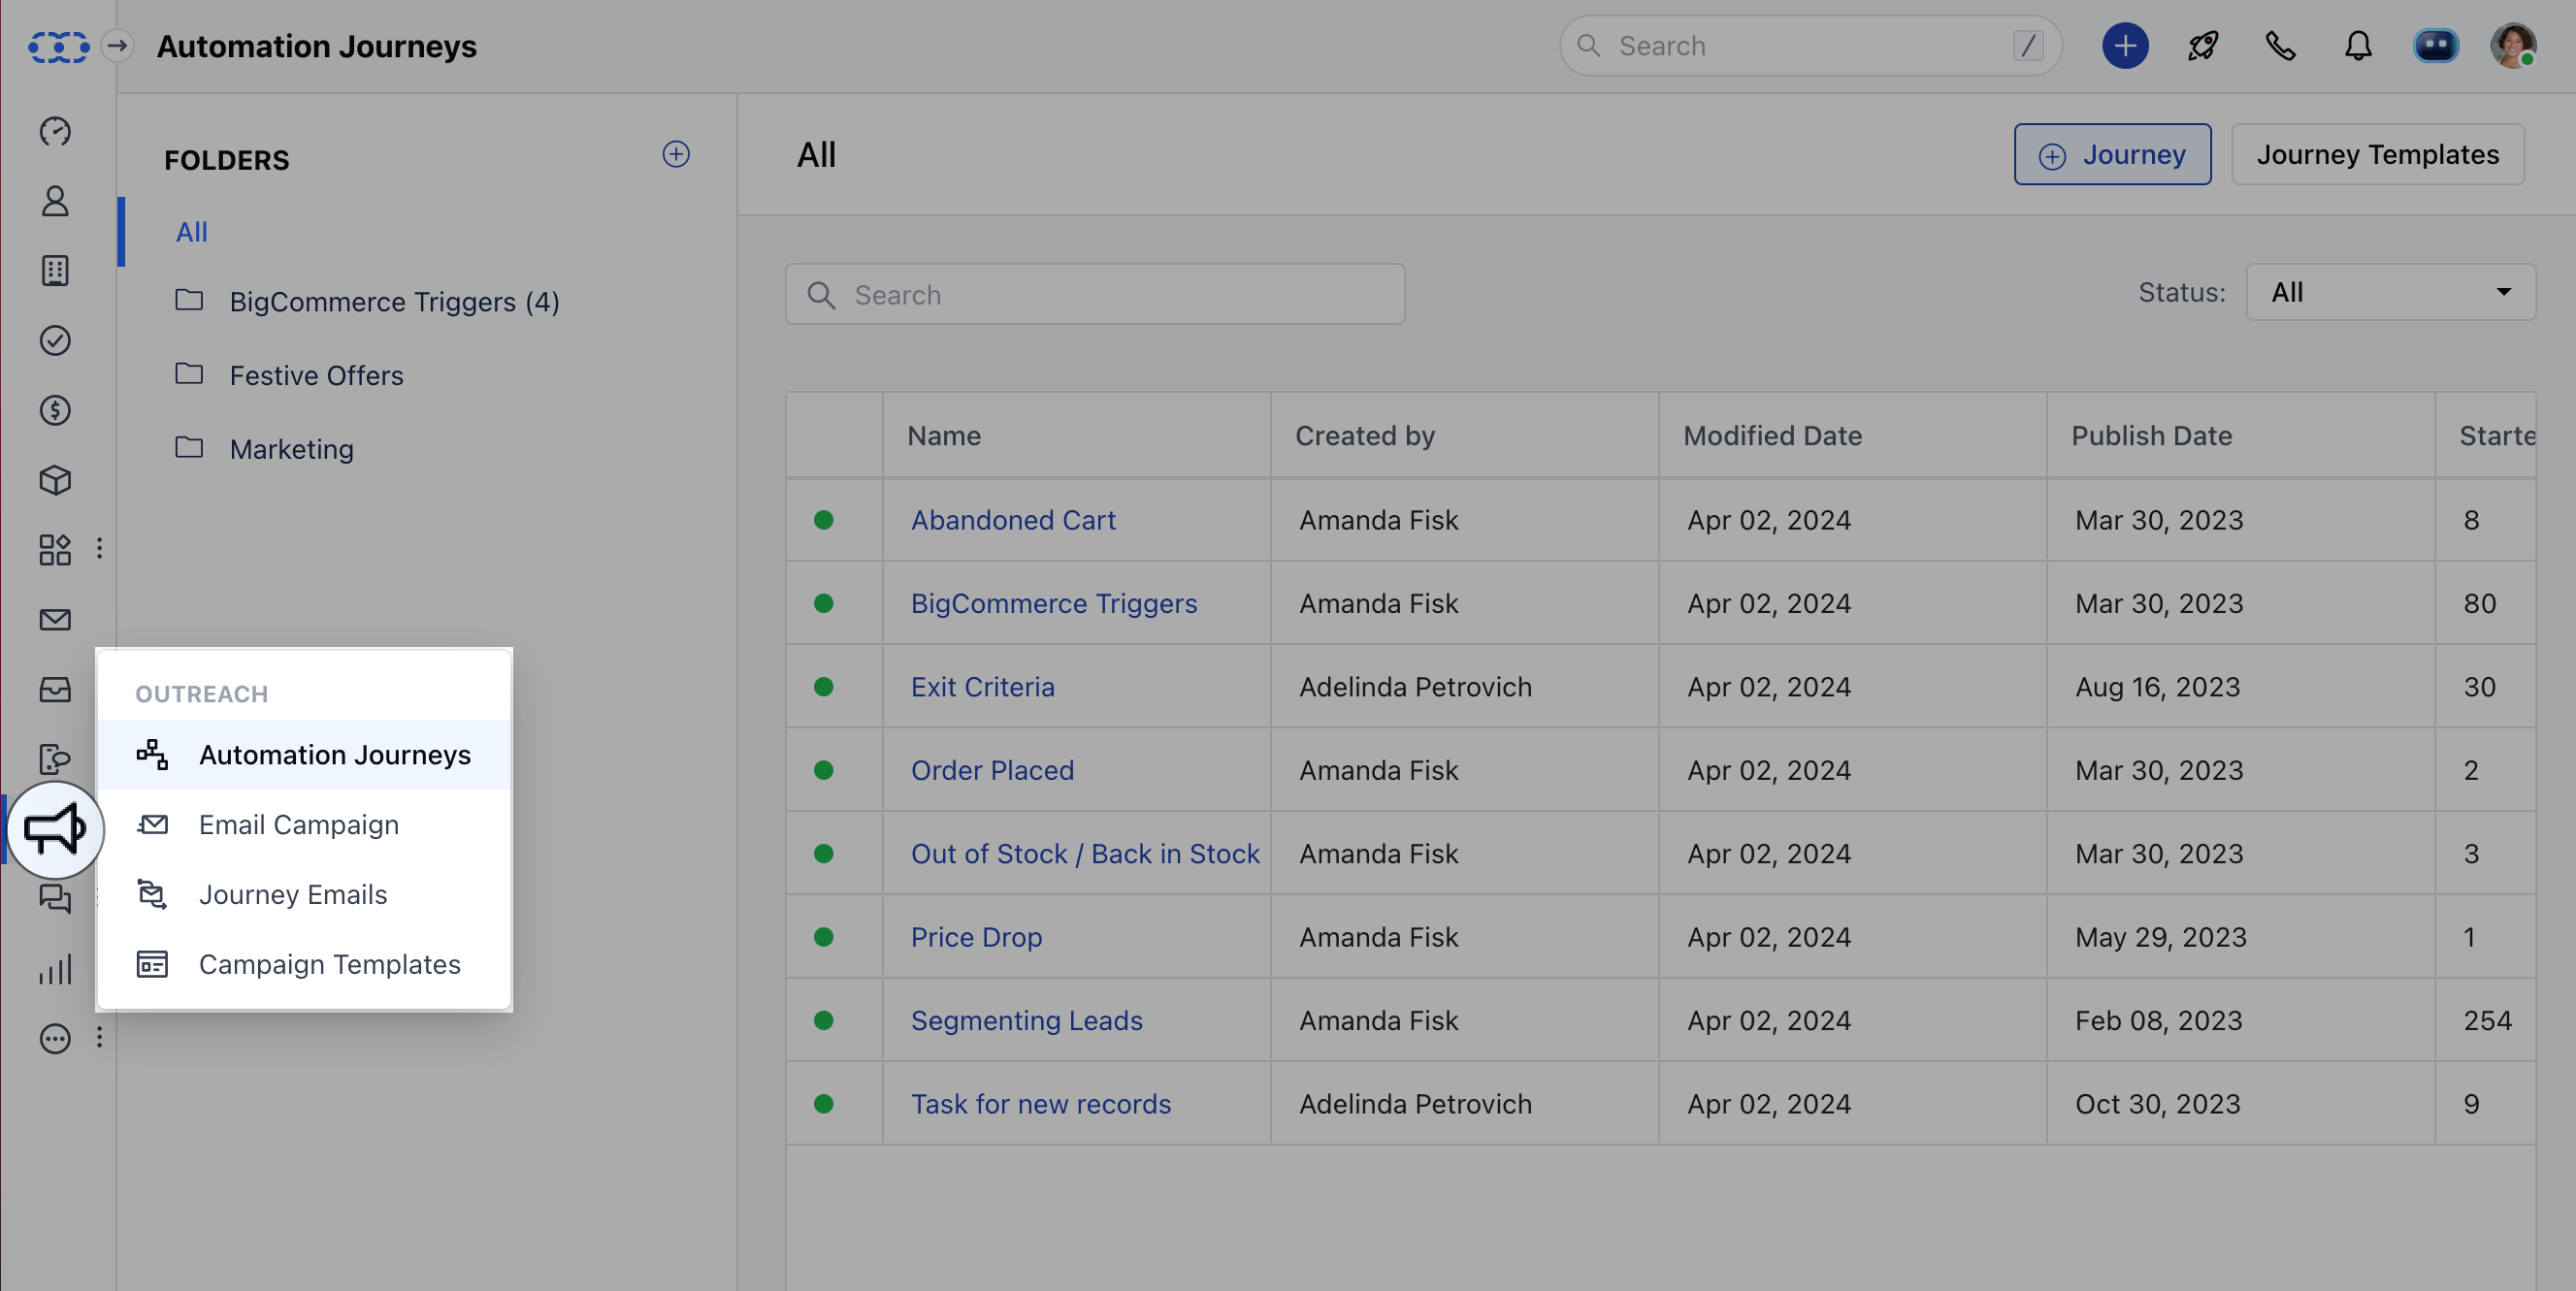
Task: Click the plus quick-add button in header
Action: (2125, 46)
